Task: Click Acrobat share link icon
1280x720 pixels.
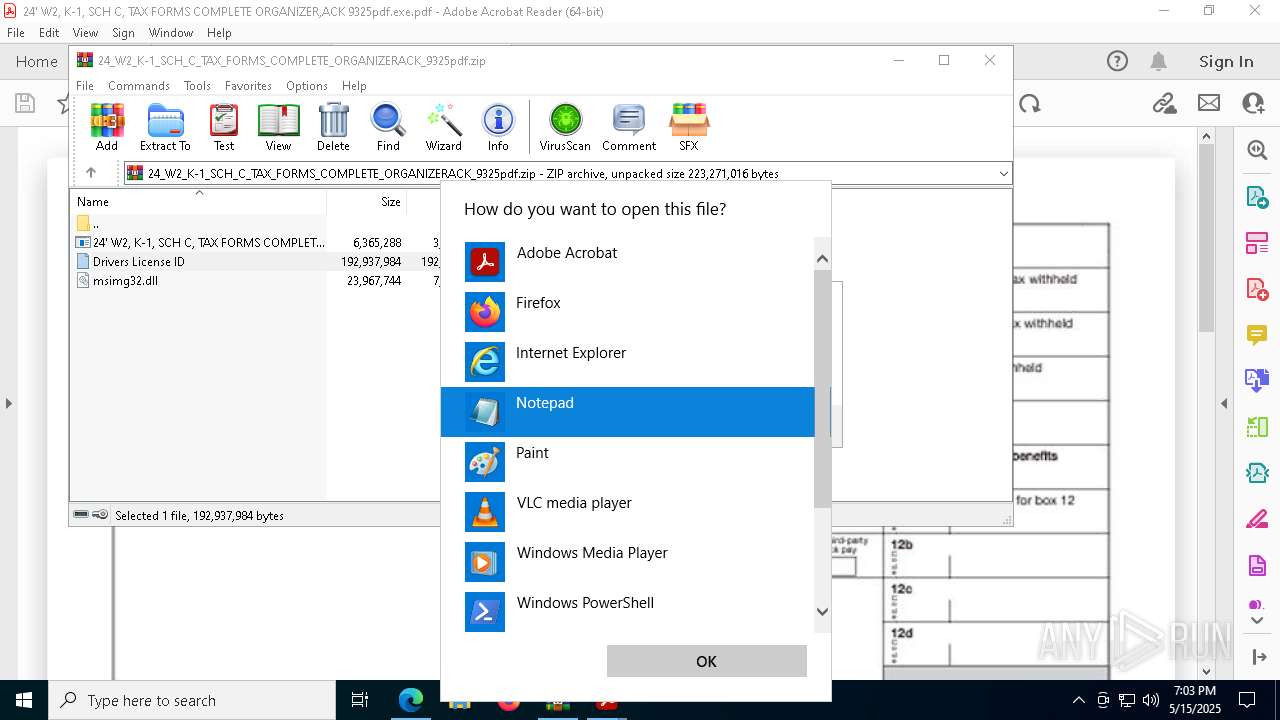Action: click(x=1164, y=103)
